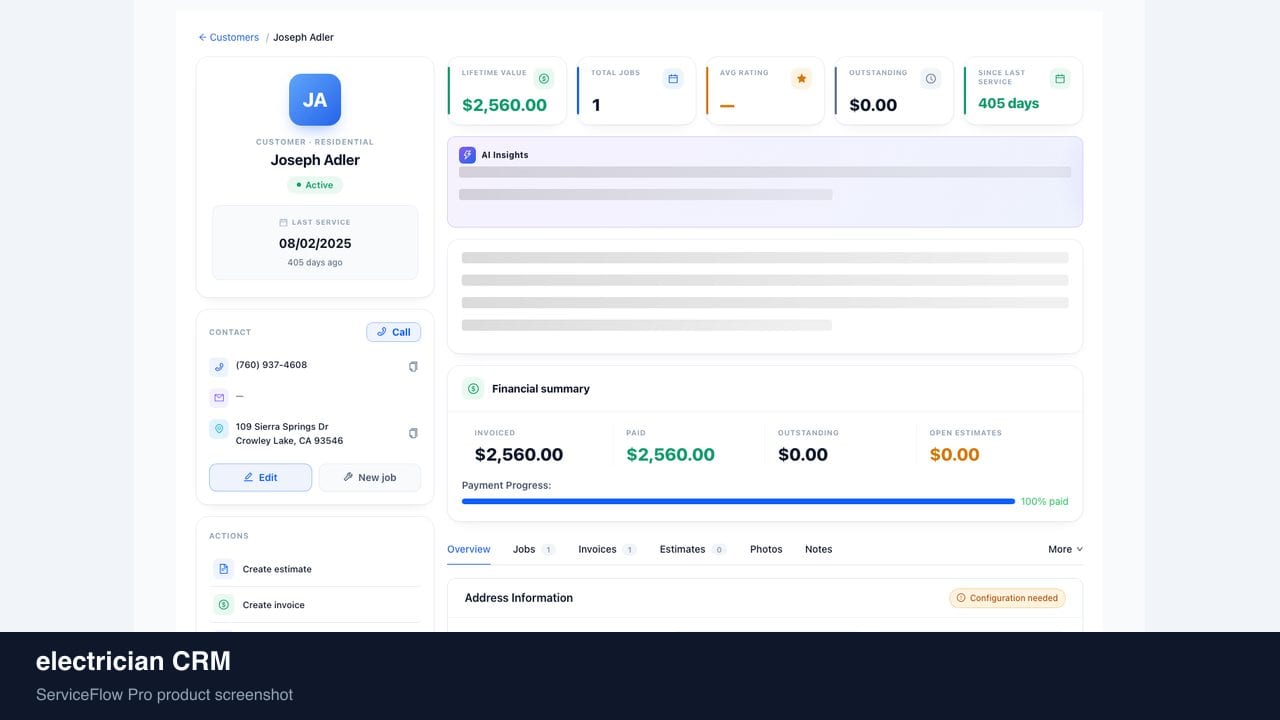Screen dimensions: 1280x720
Task: Click the Payment Progress bar
Action: [738, 501]
